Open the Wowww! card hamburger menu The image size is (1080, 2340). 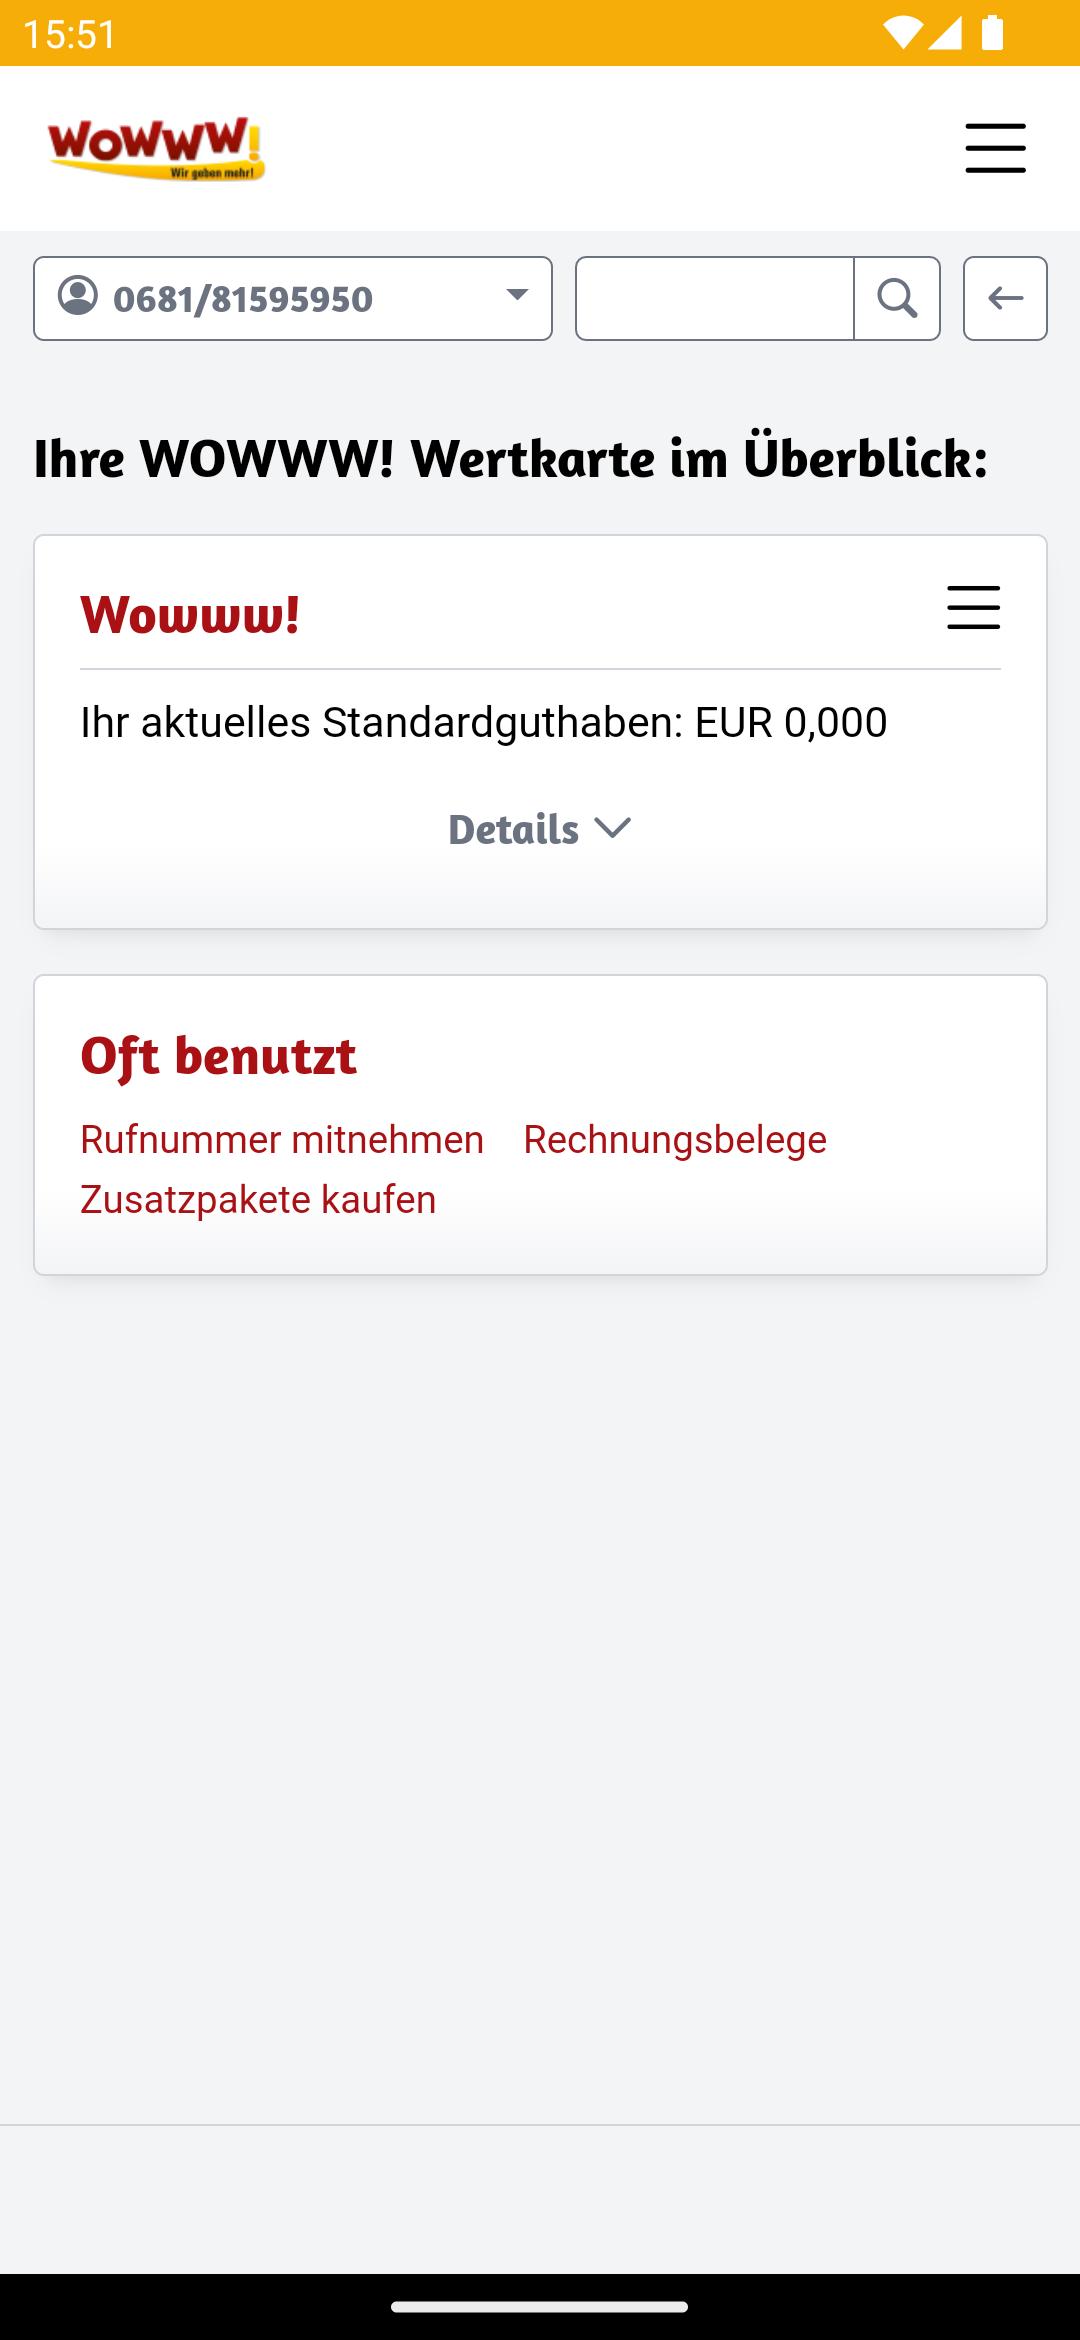coord(973,608)
